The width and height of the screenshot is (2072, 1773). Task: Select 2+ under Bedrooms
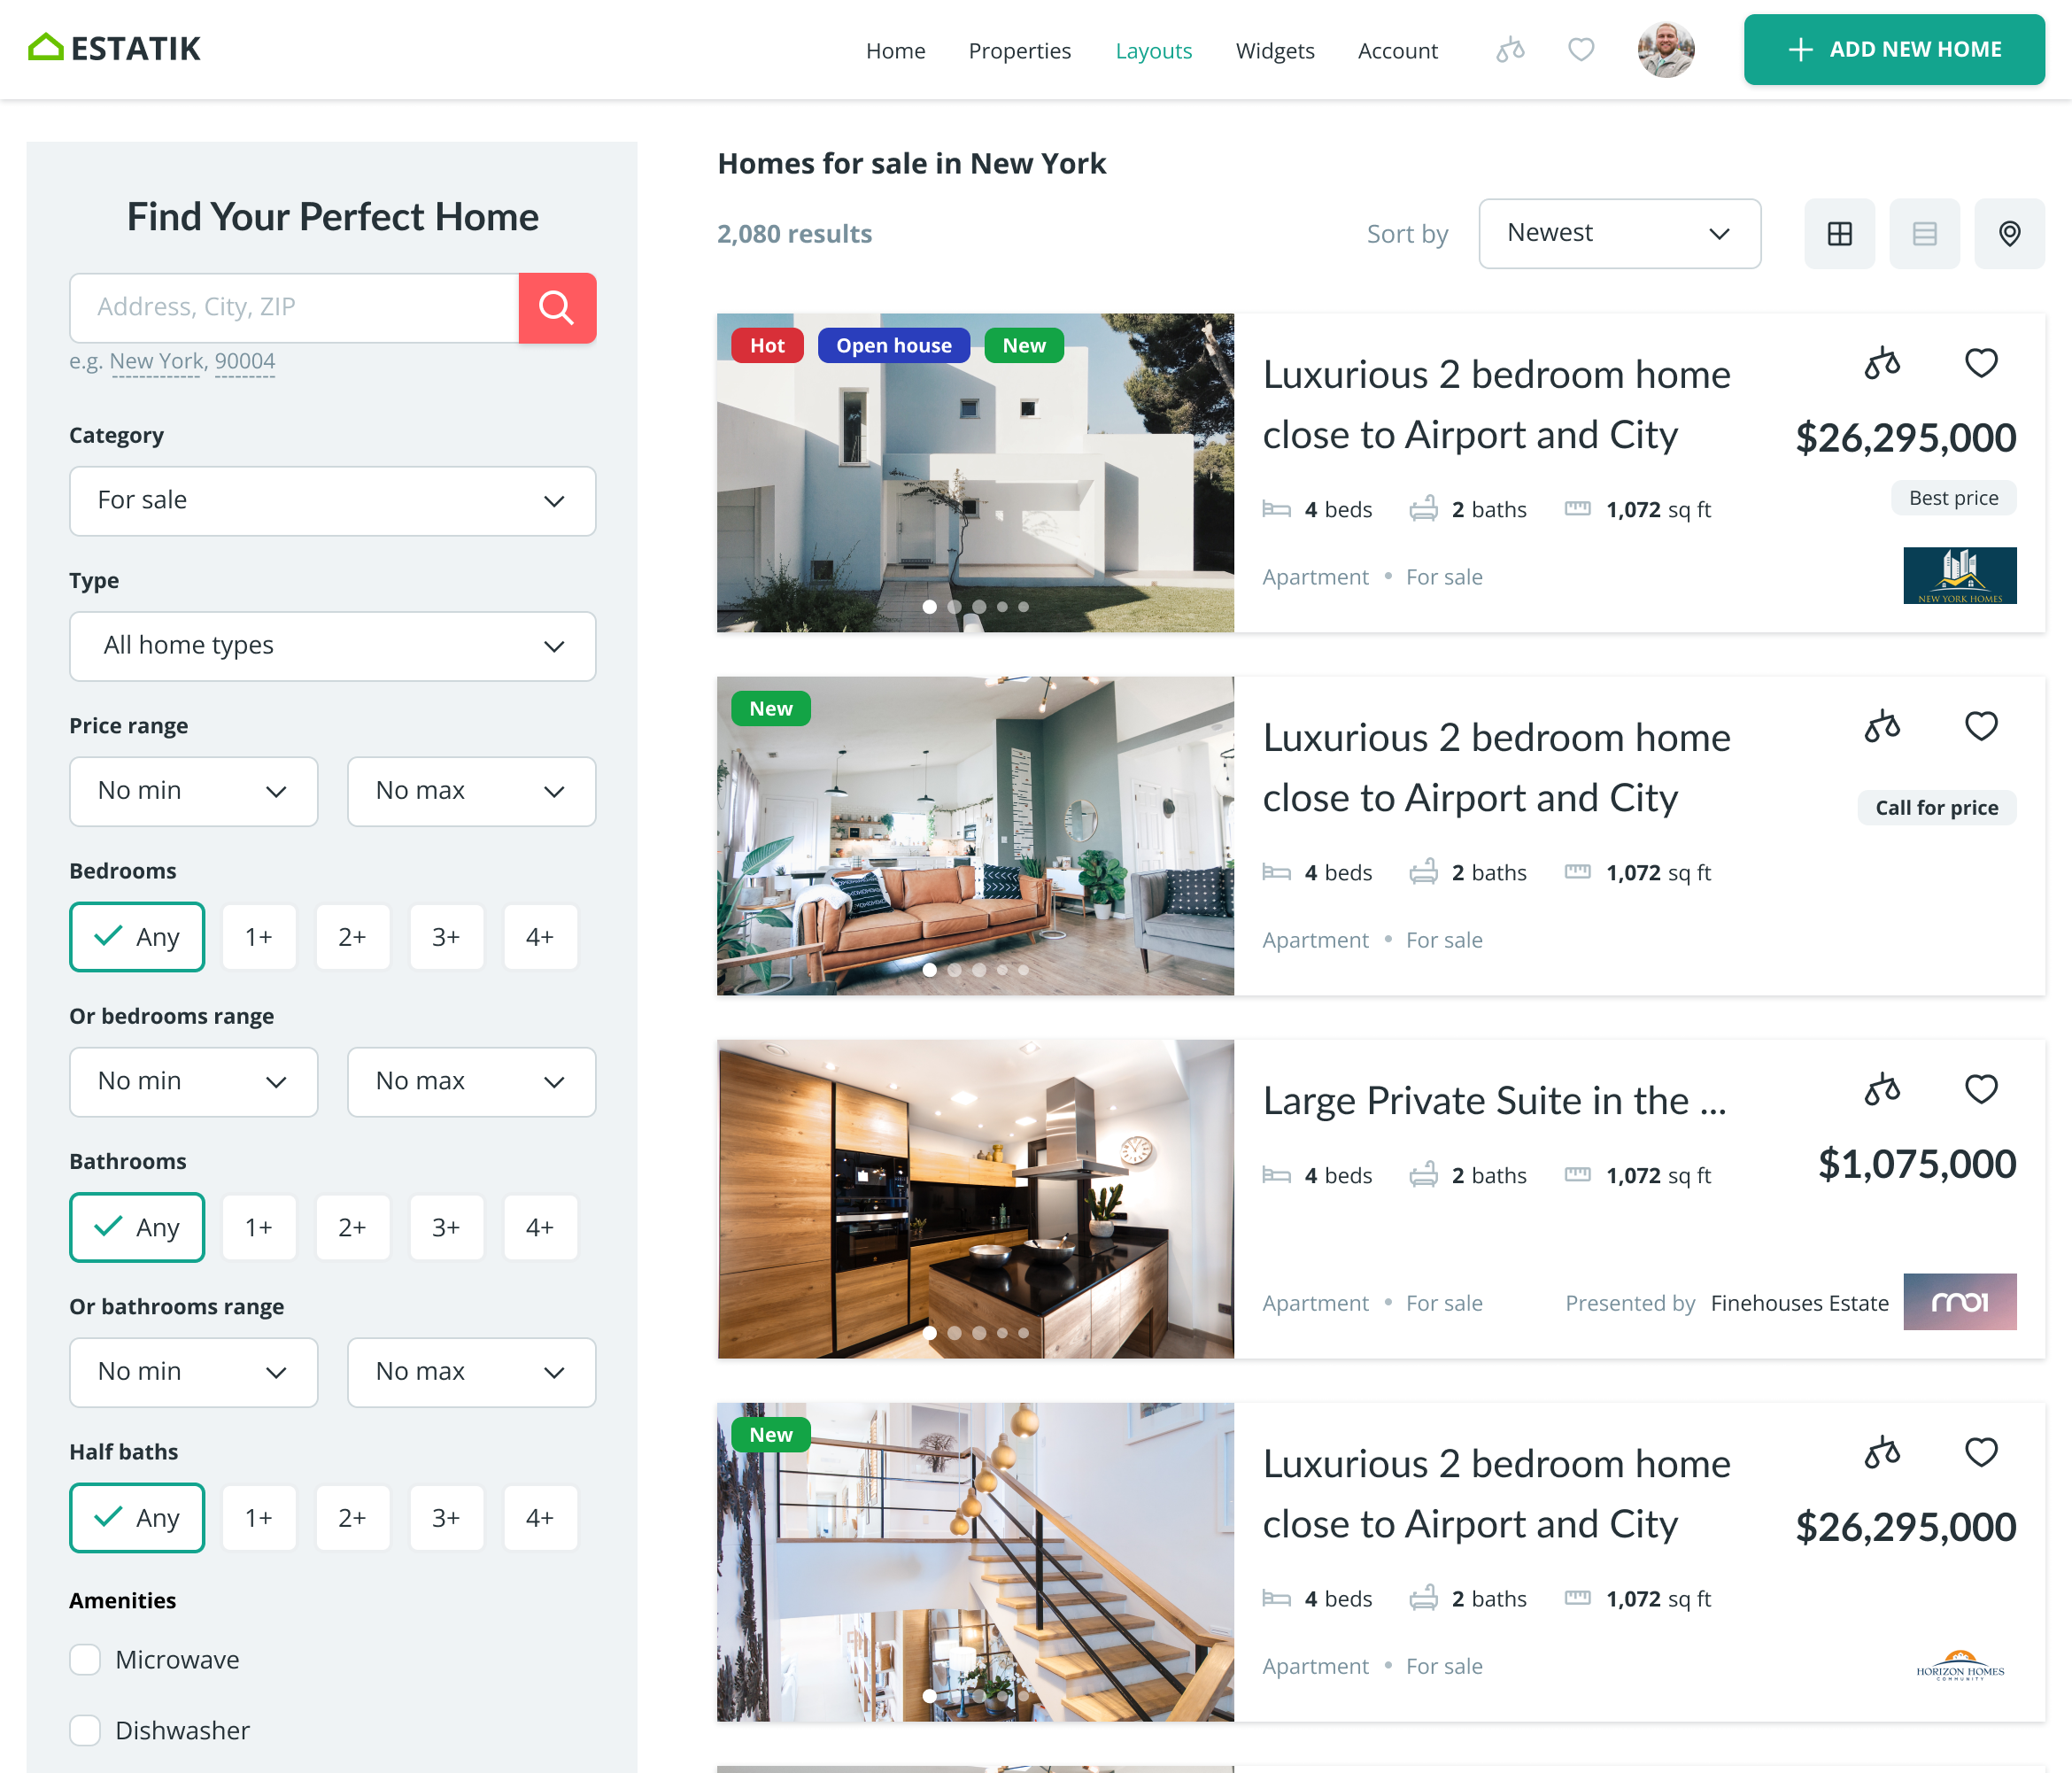click(x=352, y=937)
